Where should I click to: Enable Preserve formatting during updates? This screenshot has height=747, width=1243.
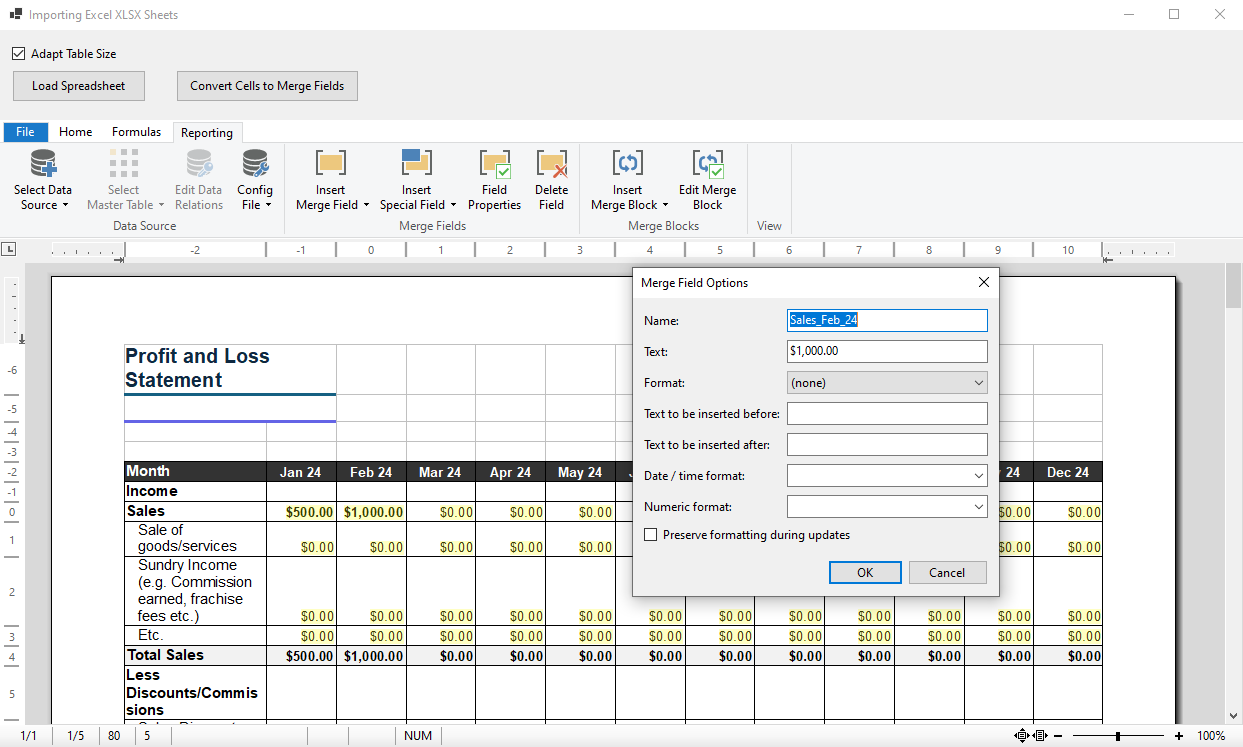[x=651, y=535]
